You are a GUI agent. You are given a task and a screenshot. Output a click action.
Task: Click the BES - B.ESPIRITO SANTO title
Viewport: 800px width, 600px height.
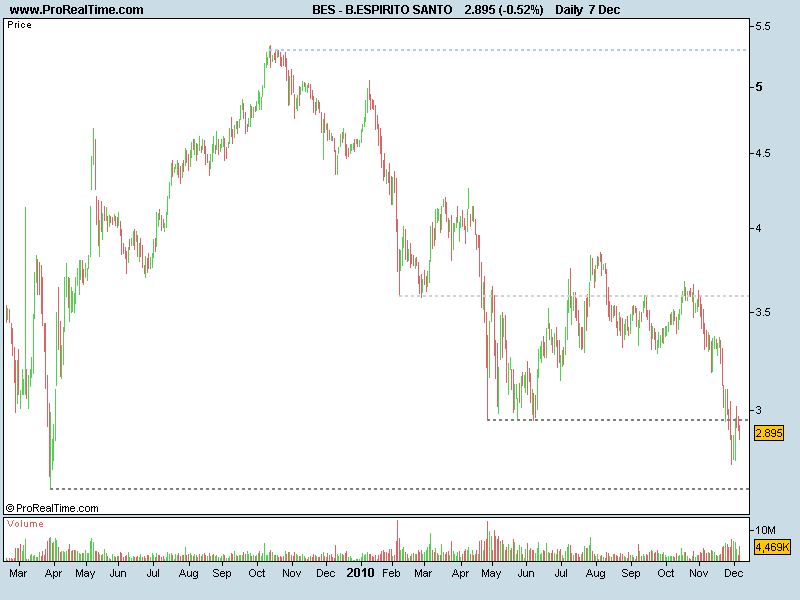[x=382, y=10]
